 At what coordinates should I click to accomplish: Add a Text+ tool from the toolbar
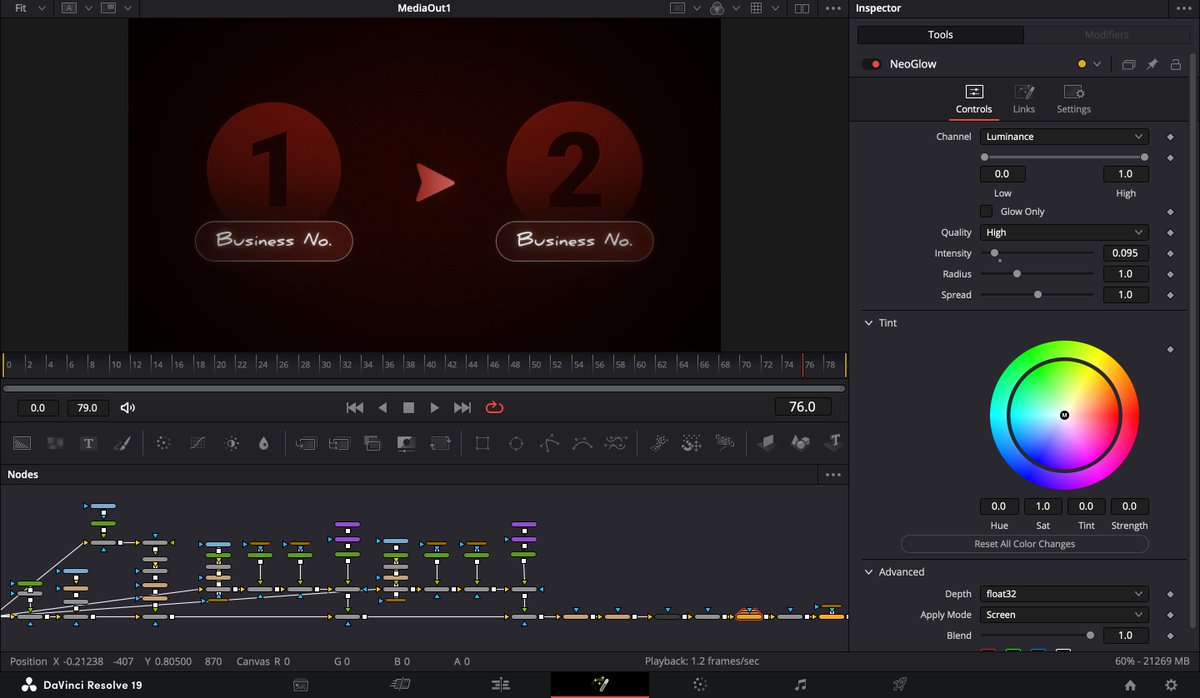click(x=88, y=442)
